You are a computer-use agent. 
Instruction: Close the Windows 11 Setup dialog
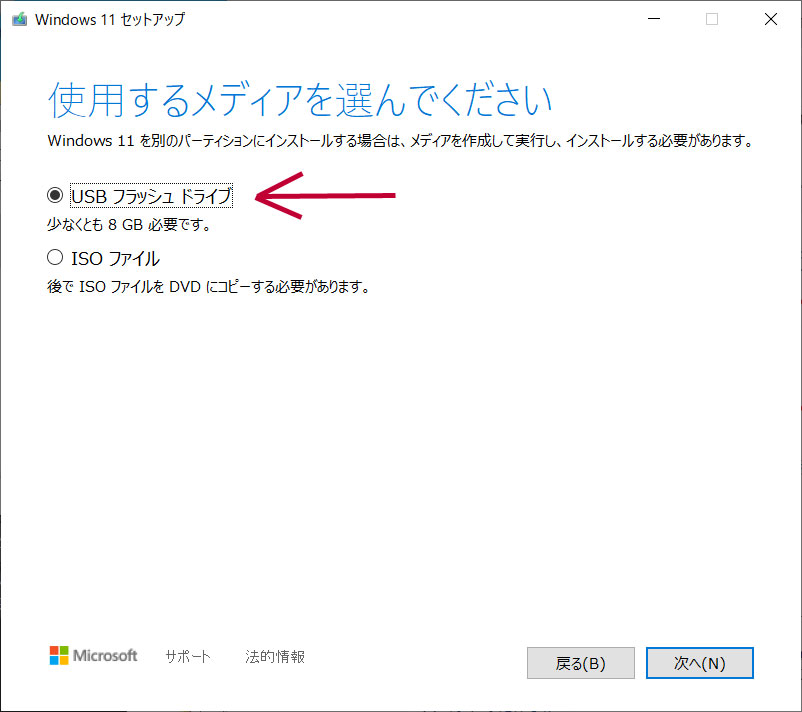pyautogui.click(x=771, y=19)
